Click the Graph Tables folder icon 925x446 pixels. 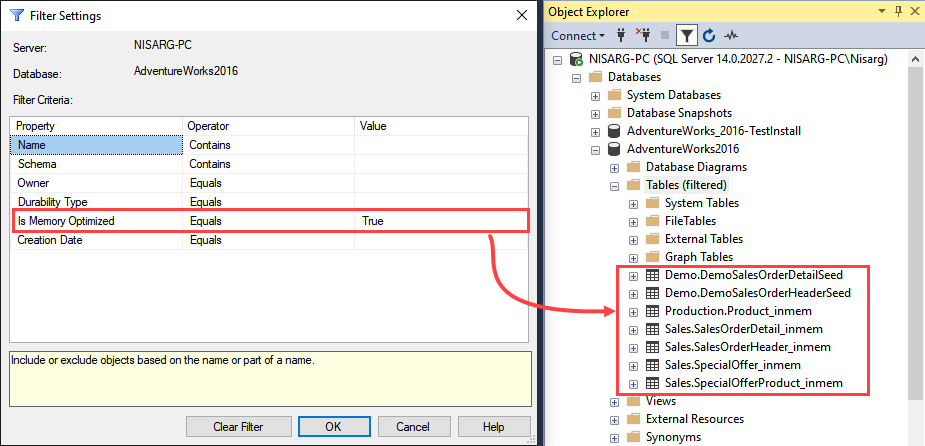(x=652, y=257)
